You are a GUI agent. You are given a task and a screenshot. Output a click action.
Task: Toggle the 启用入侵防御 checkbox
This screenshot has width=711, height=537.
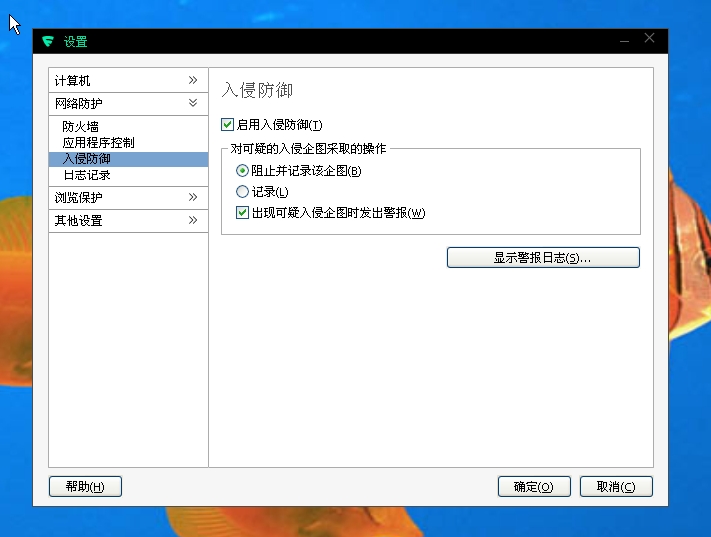coord(227,125)
